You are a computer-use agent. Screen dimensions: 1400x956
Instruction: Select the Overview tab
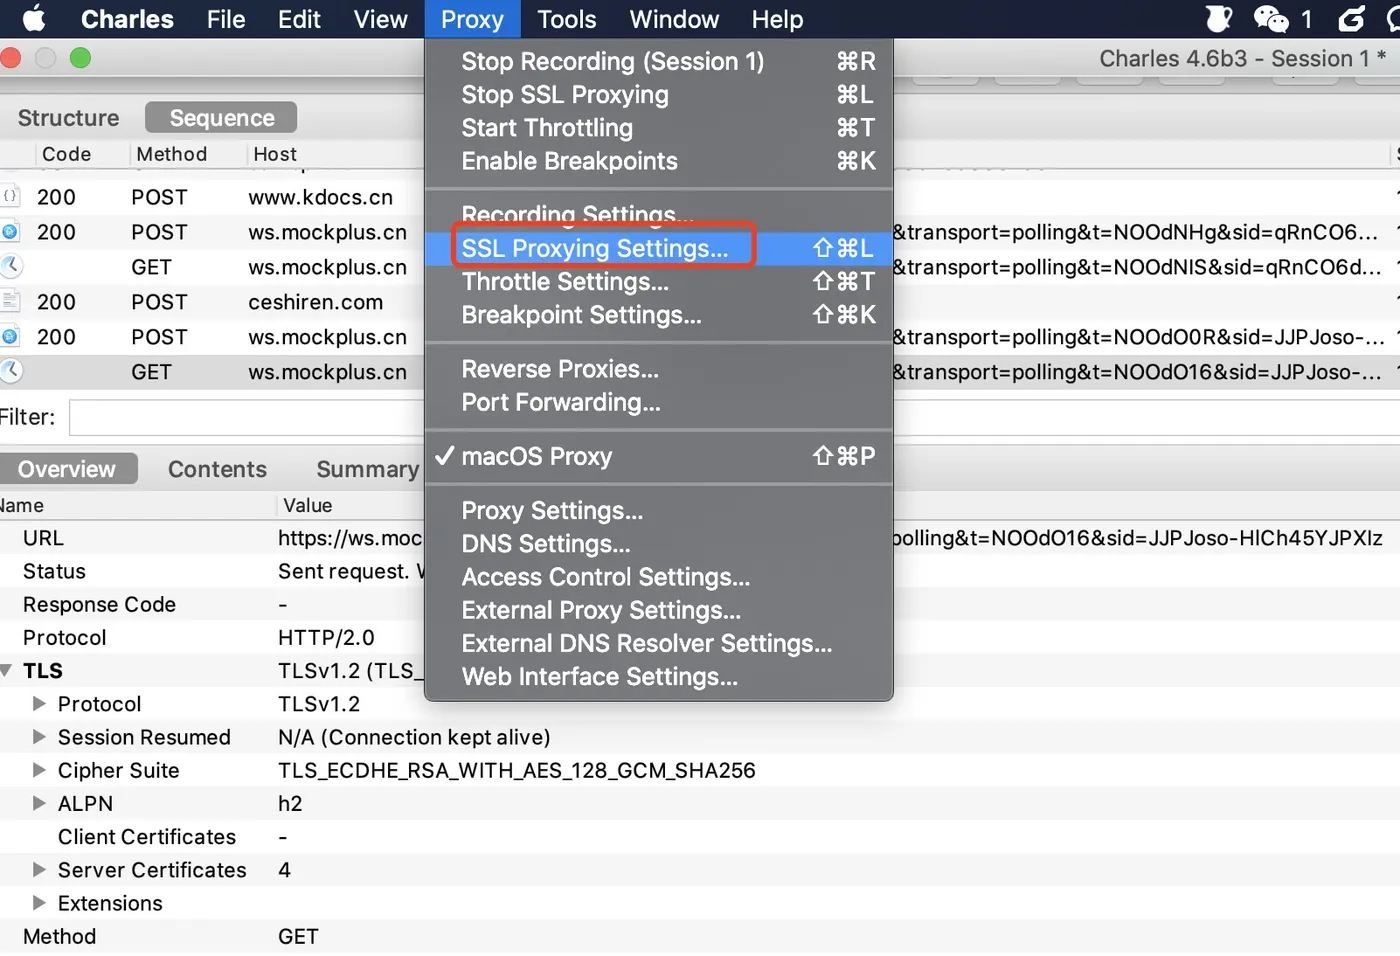67,469
